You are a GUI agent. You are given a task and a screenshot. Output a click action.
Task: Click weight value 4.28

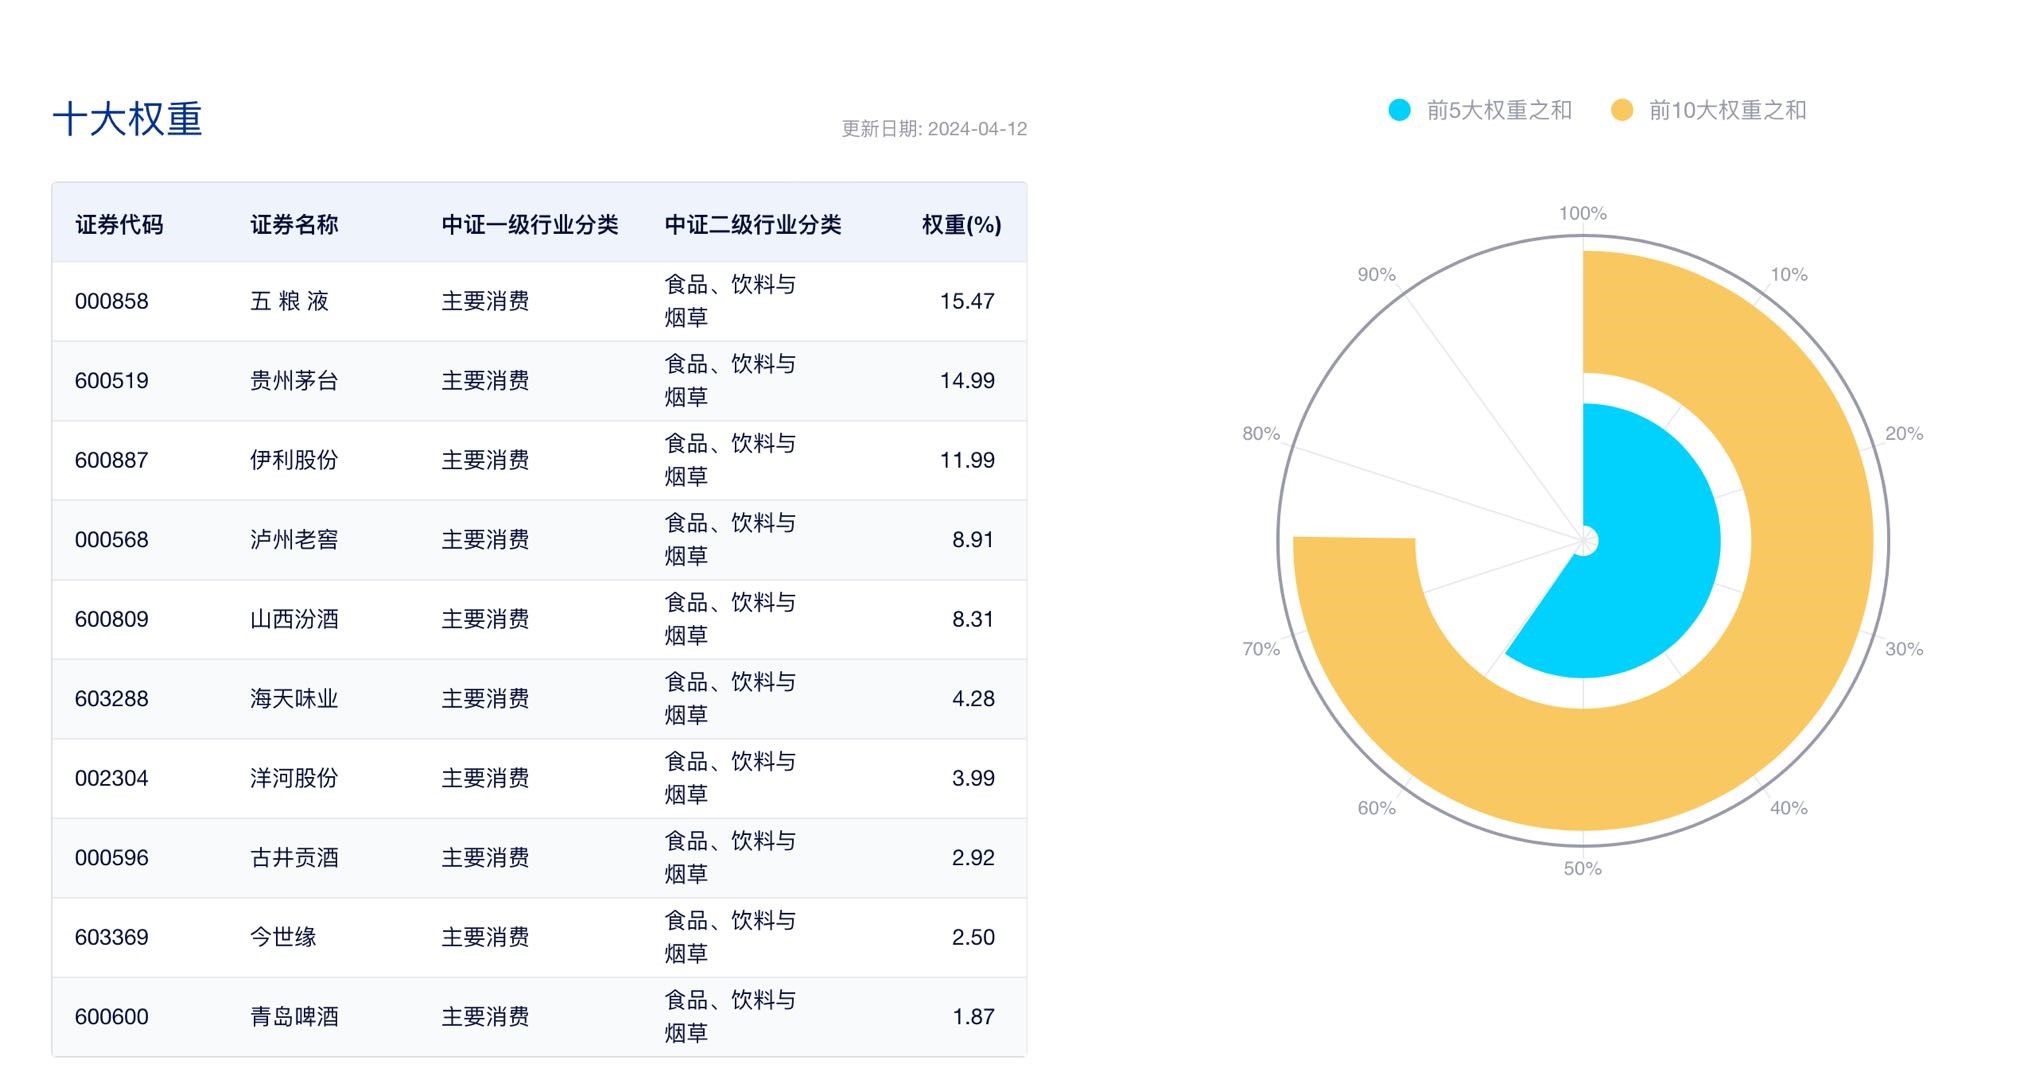(973, 698)
